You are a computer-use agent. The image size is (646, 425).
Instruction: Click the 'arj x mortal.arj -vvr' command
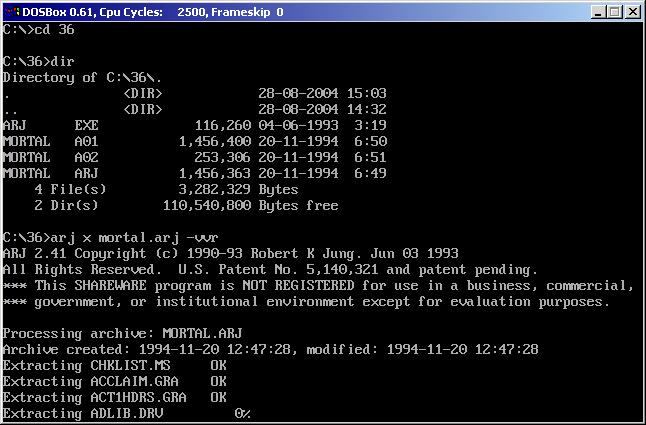click(x=134, y=238)
